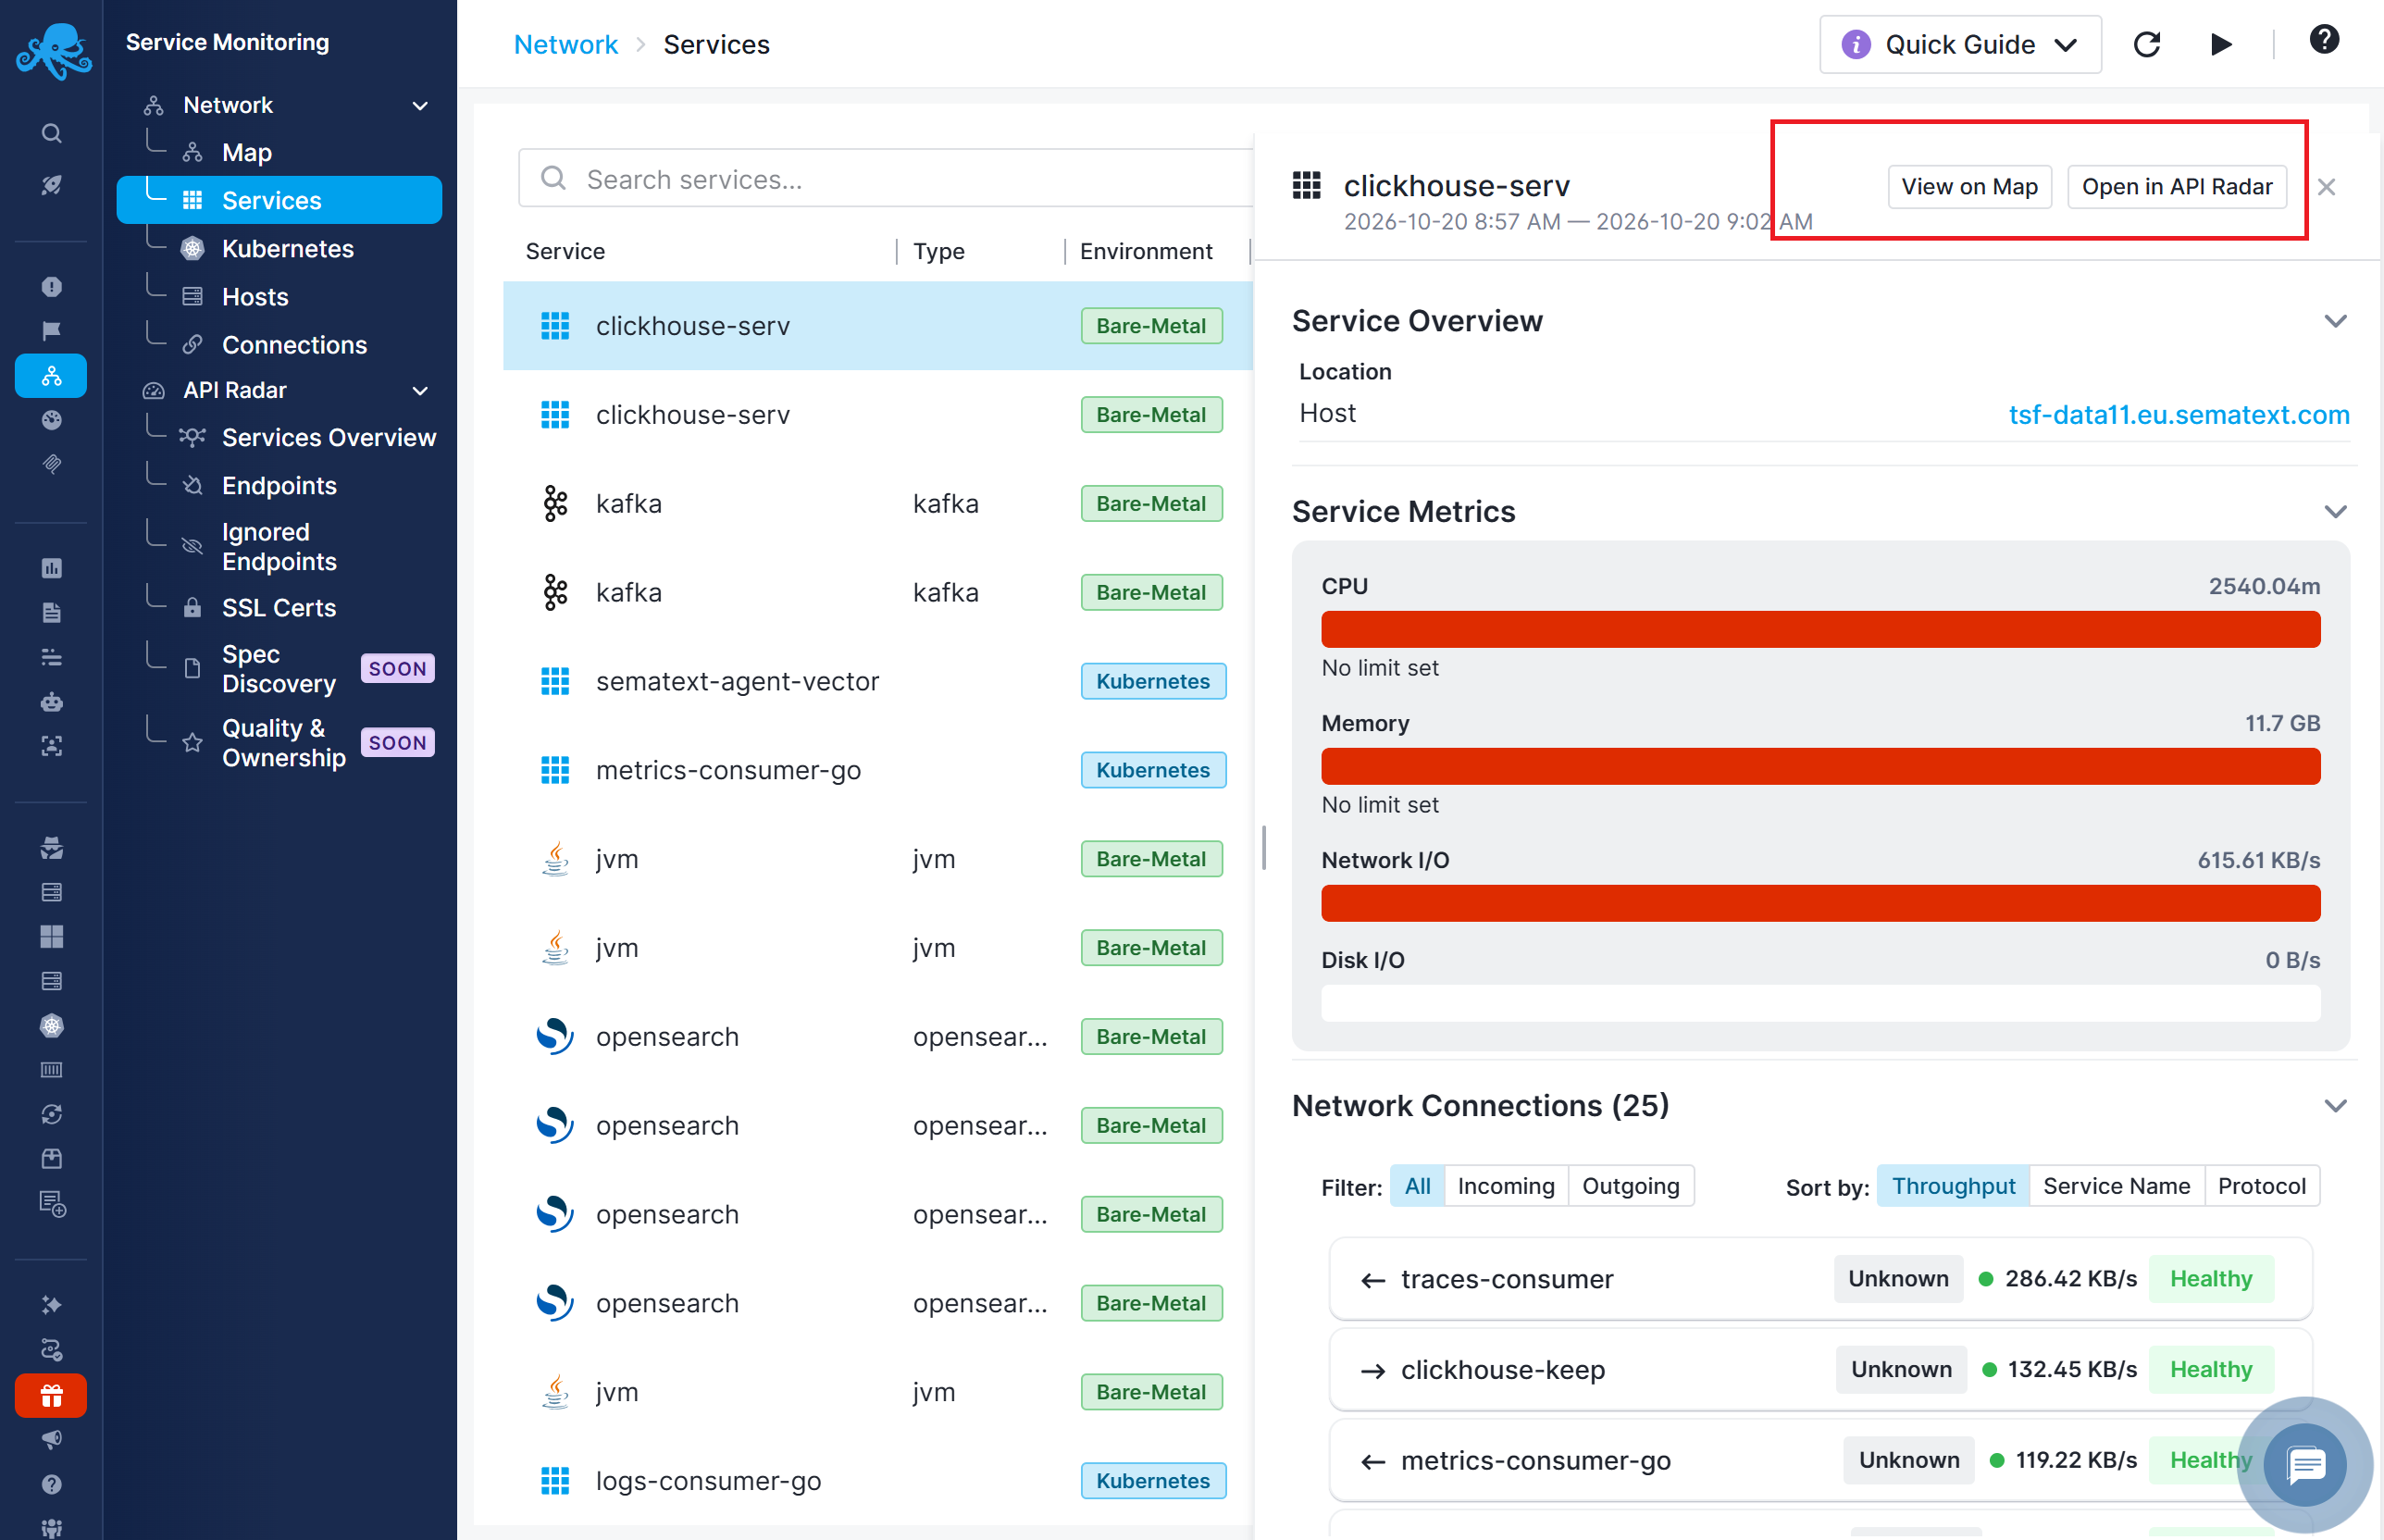Image resolution: width=2384 pixels, height=1540 pixels.
Task: Select the sematext-agent-vector service row
Action: point(878,681)
